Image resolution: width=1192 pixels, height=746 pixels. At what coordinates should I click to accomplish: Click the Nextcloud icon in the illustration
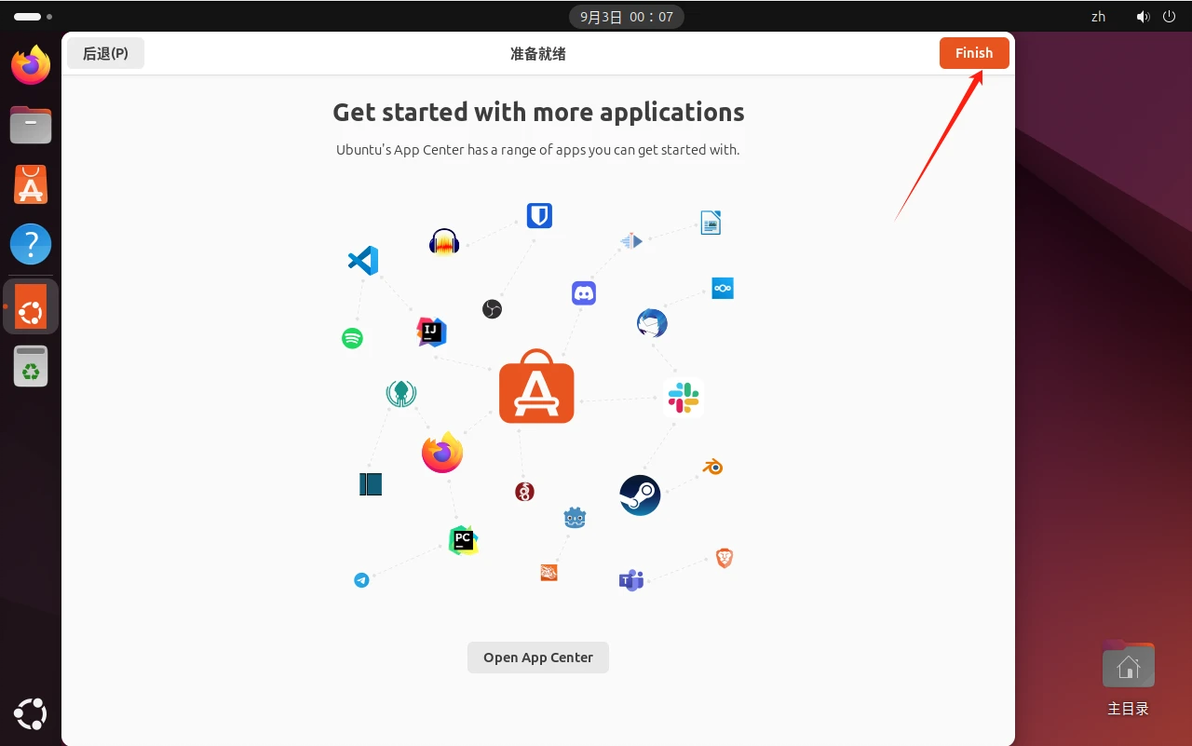click(x=722, y=288)
